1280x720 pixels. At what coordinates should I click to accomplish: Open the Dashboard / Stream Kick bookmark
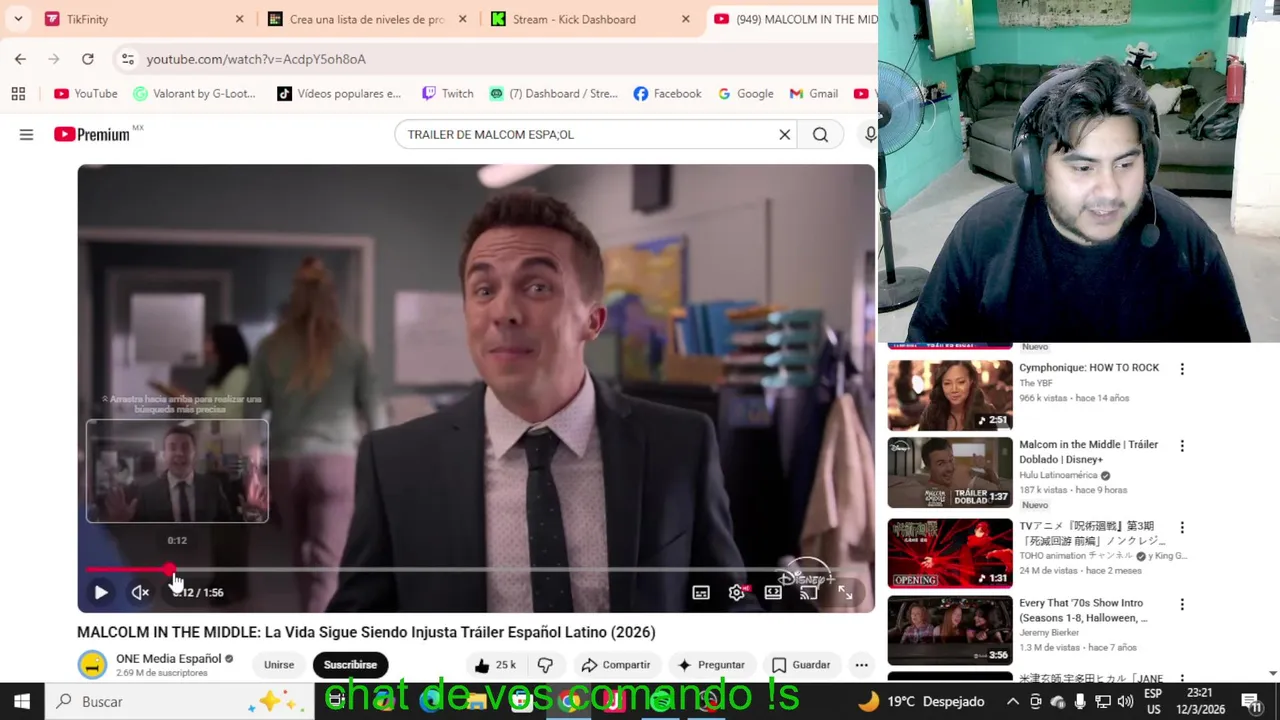tap(553, 94)
